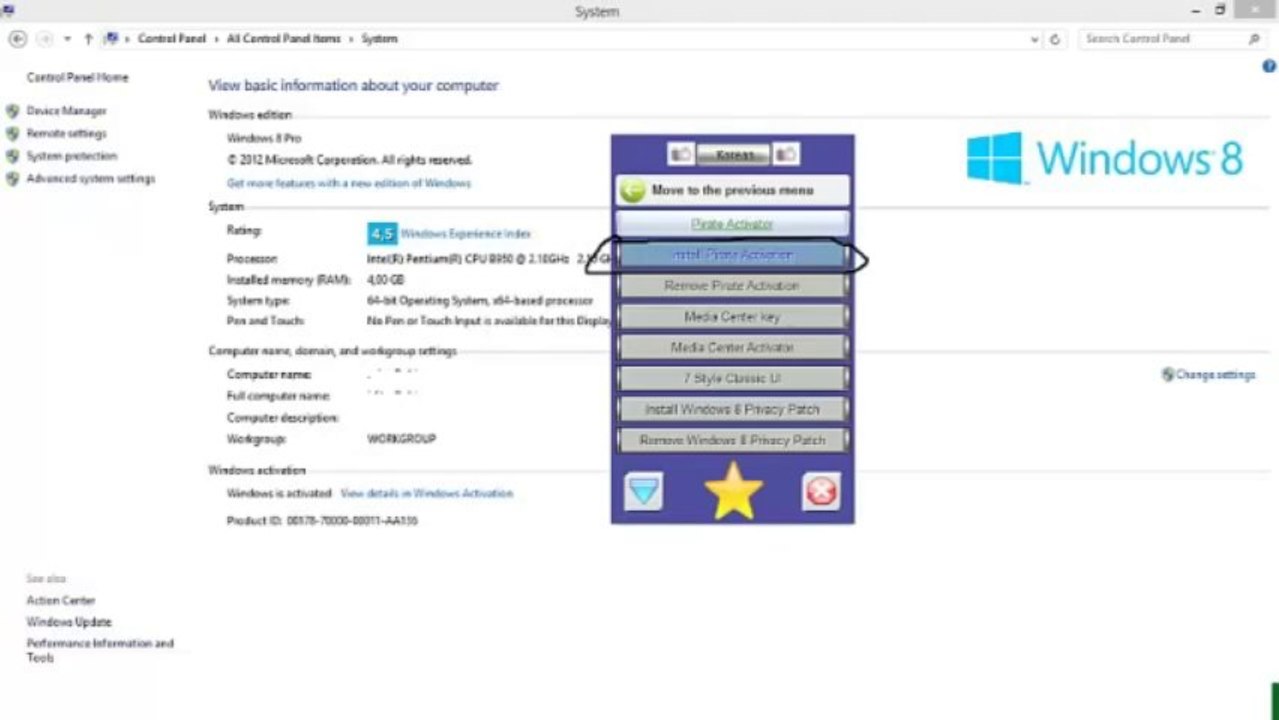Click the WORKGROUP value text
The height and width of the screenshot is (720, 1279).
click(402, 439)
